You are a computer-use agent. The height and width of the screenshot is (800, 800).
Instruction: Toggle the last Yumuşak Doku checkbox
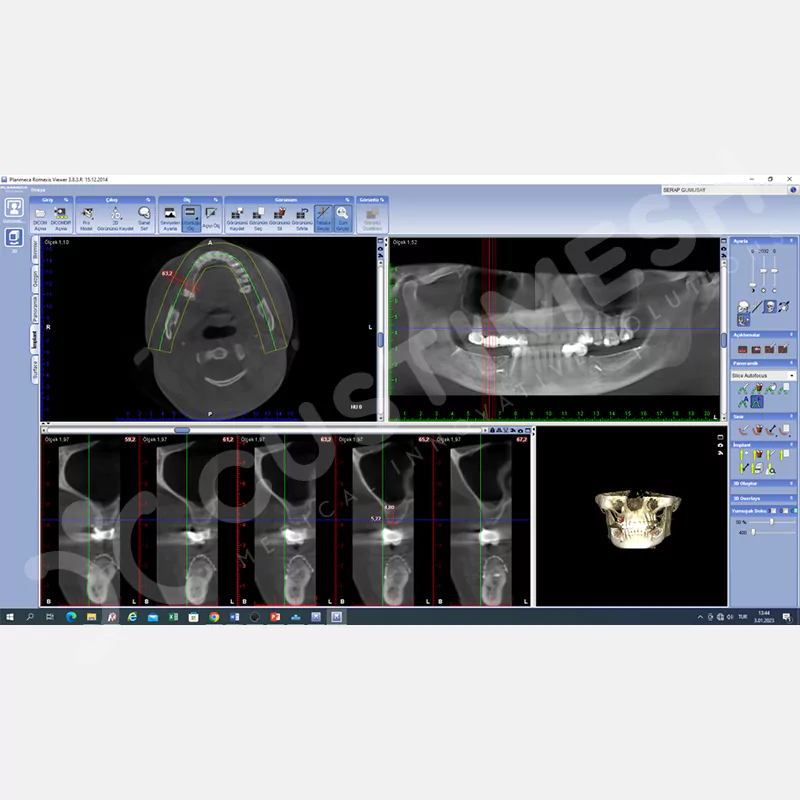[x=794, y=510]
